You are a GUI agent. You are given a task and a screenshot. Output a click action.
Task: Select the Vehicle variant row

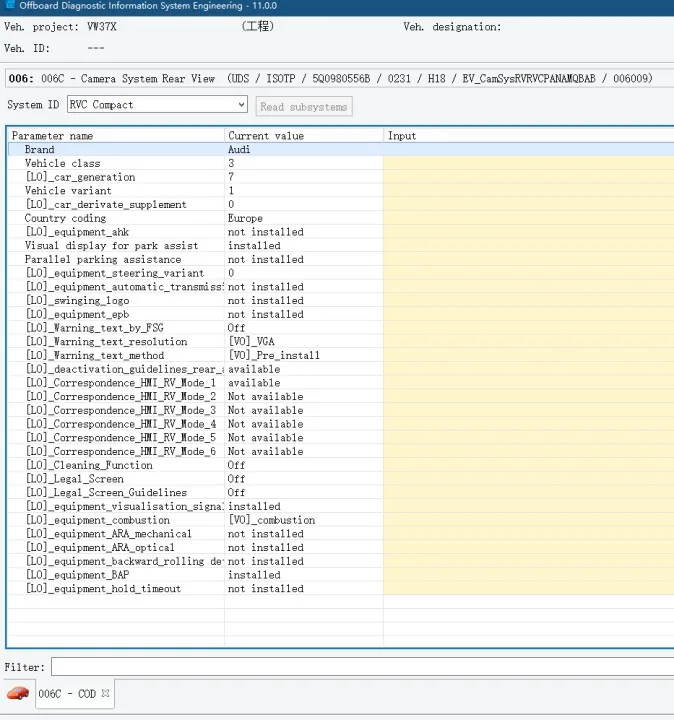tap(341, 191)
